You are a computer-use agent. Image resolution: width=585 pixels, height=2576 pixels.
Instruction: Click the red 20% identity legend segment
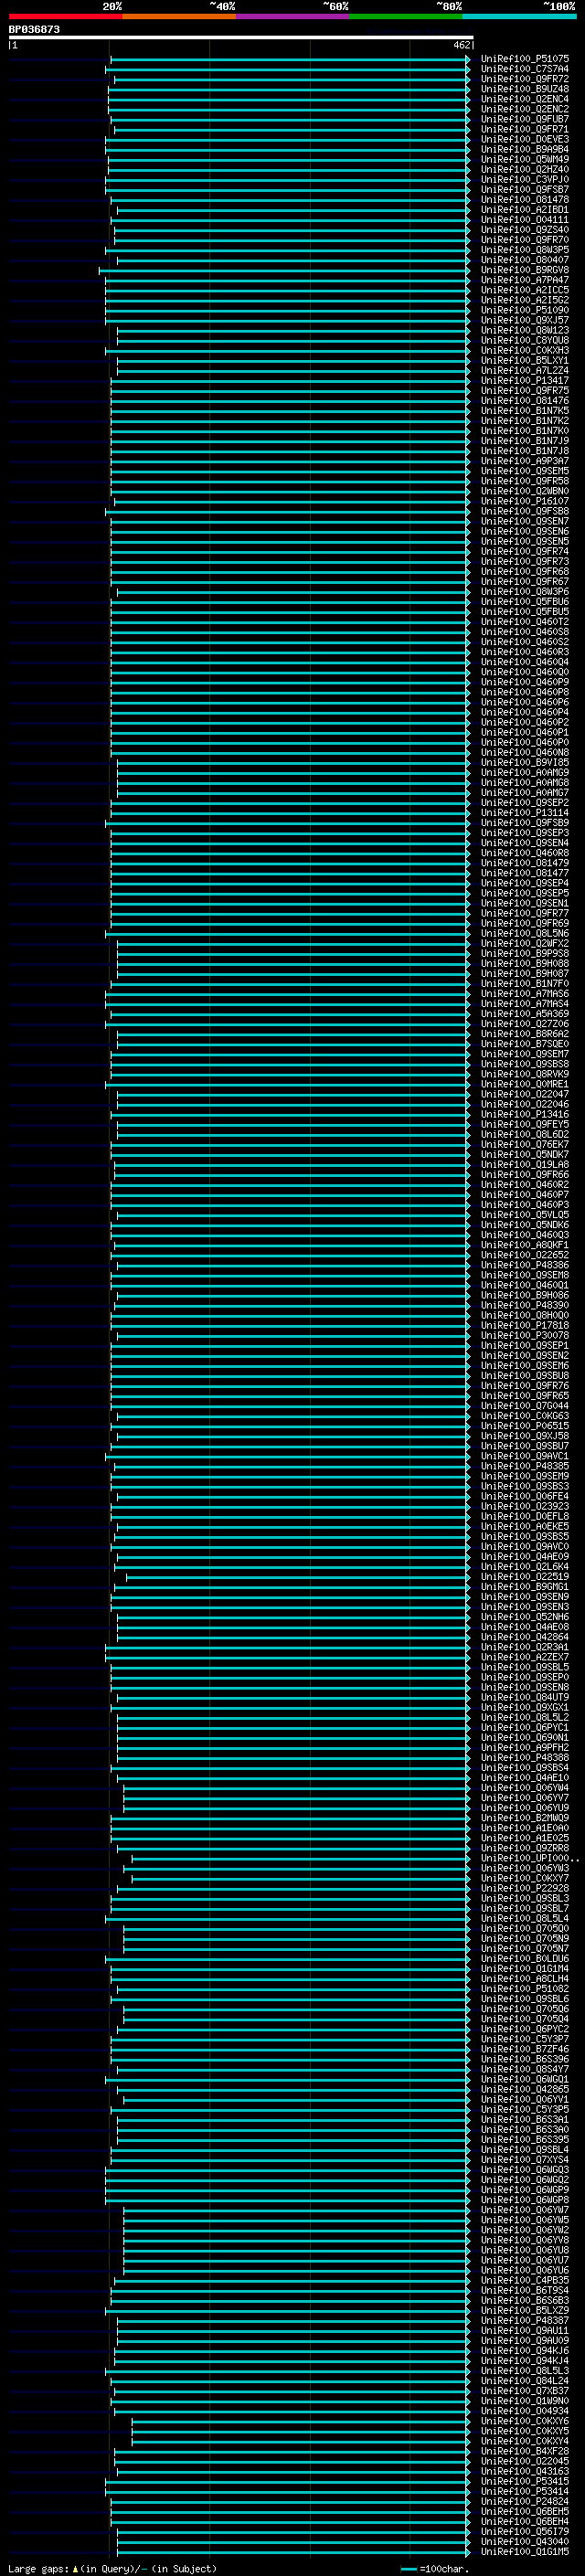[65, 16]
